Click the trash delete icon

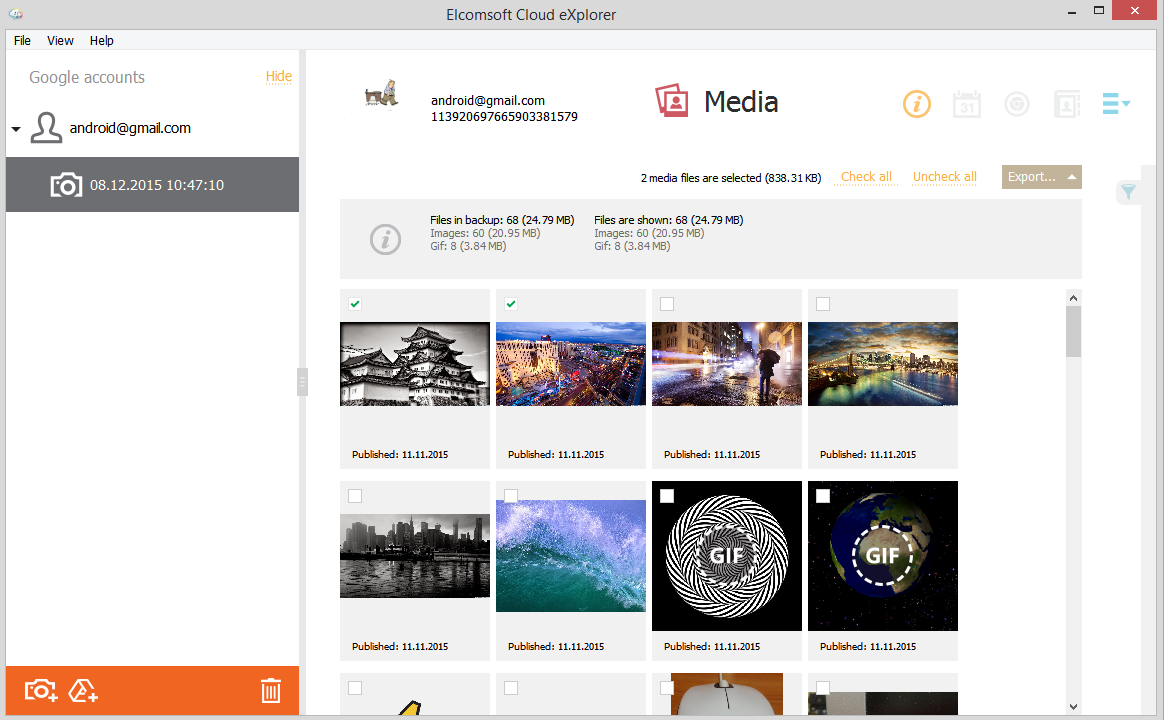[x=270, y=691]
